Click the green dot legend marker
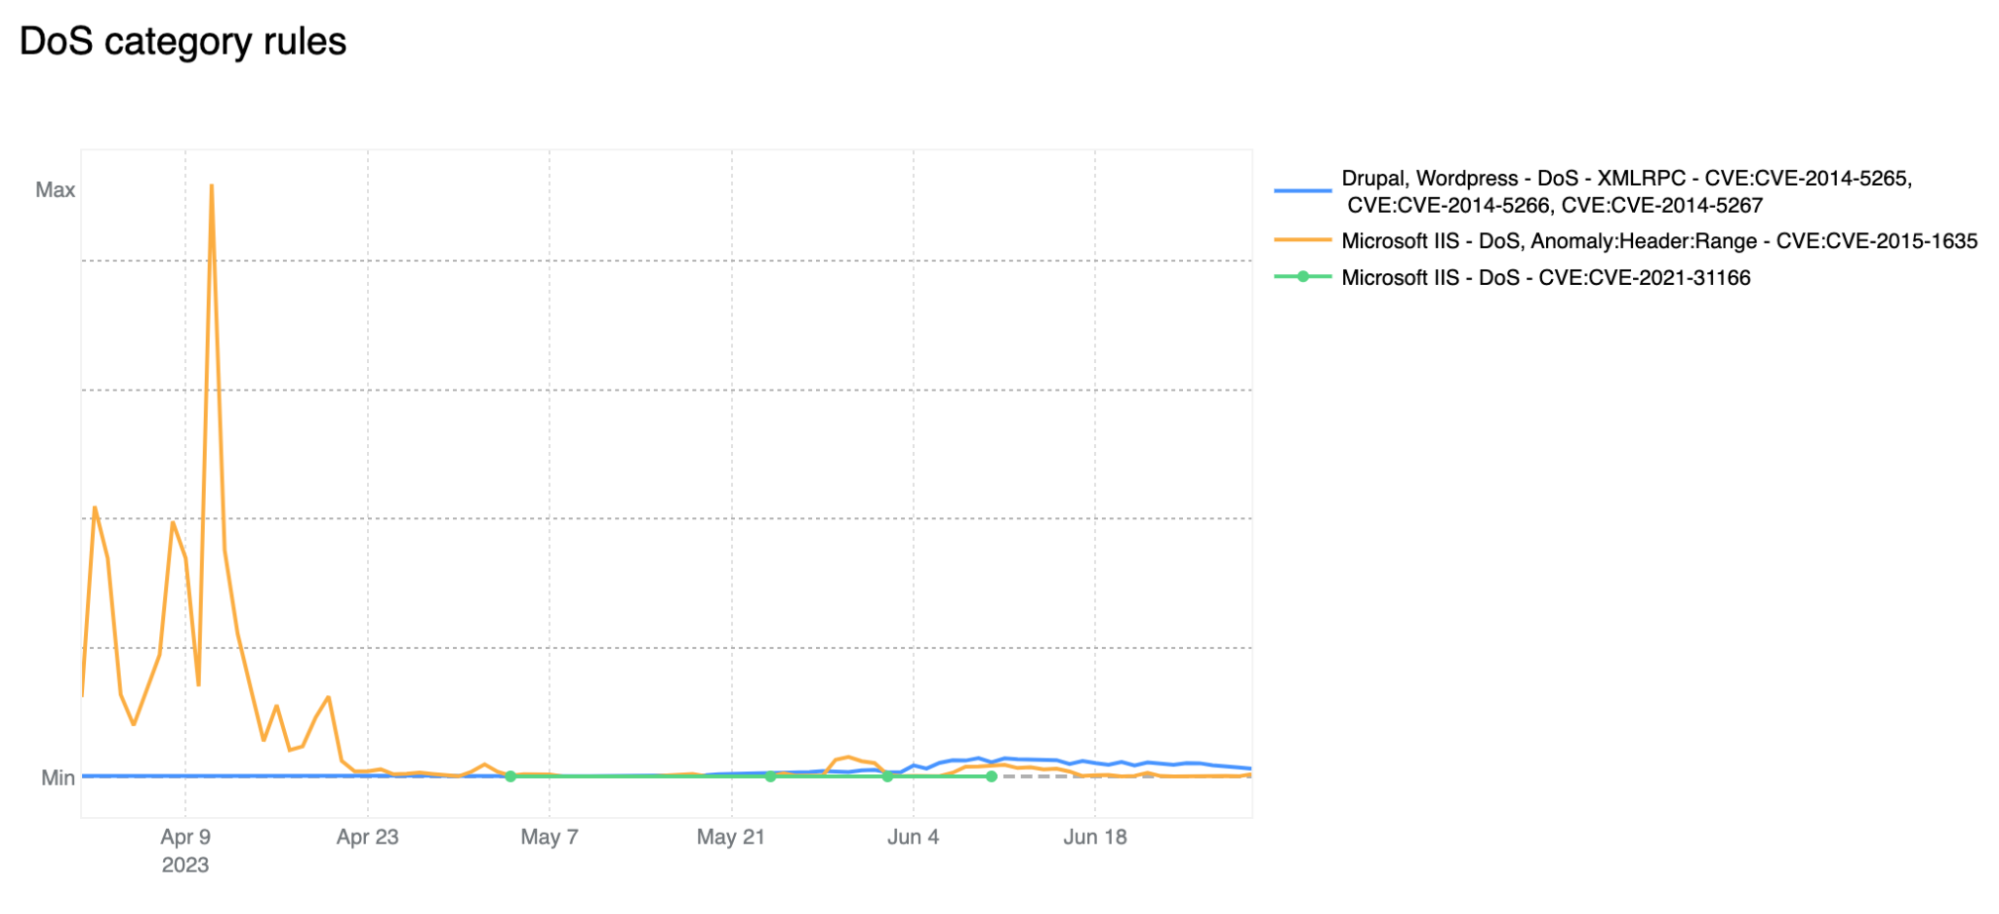 click(x=1302, y=277)
